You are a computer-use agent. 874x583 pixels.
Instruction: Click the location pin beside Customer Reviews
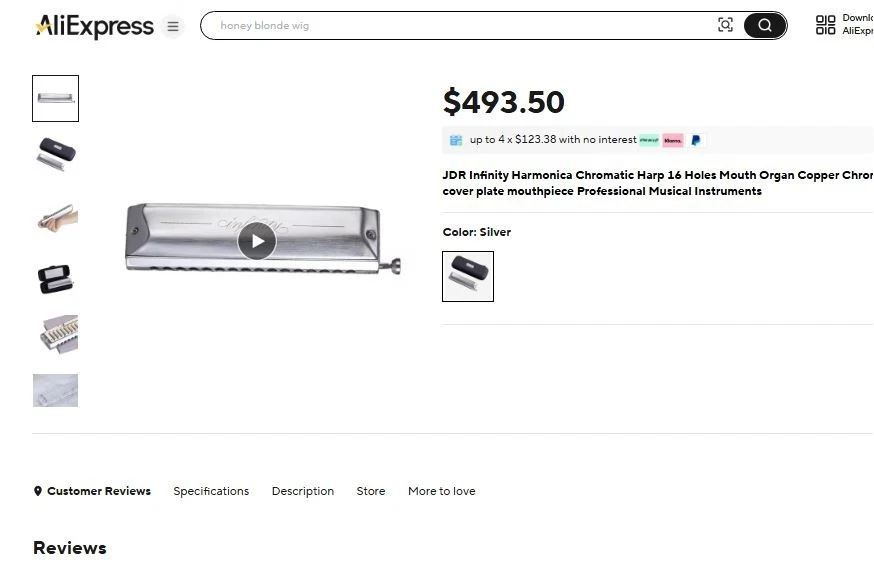click(37, 491)
